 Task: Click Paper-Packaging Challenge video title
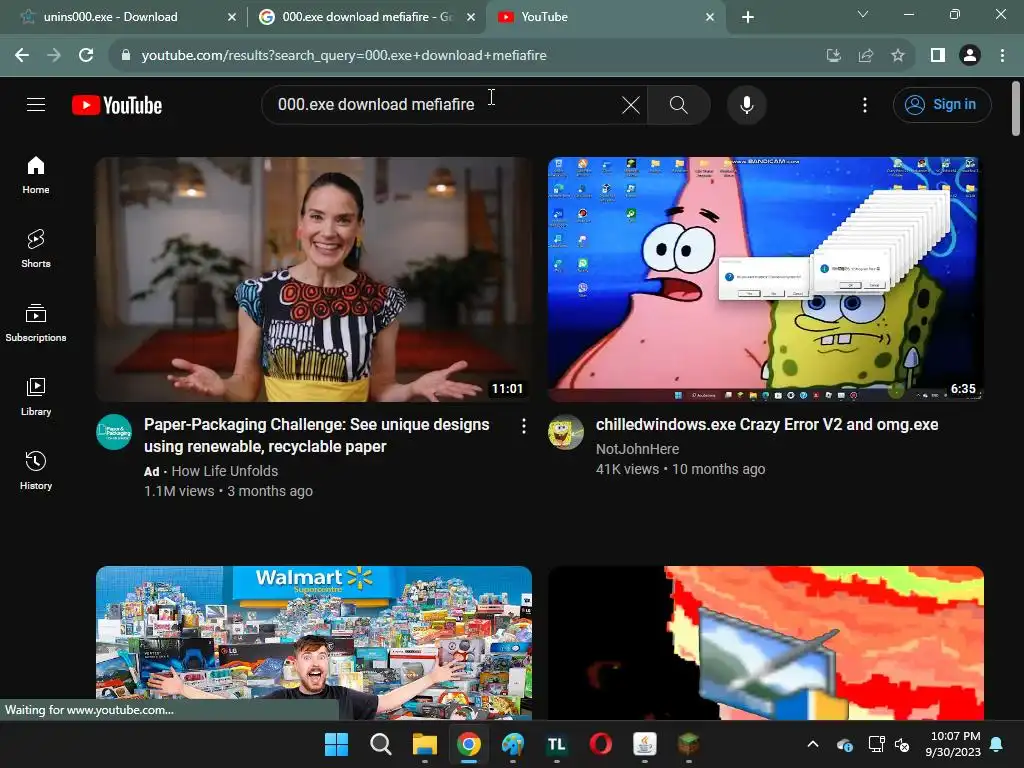pos(317,436)
